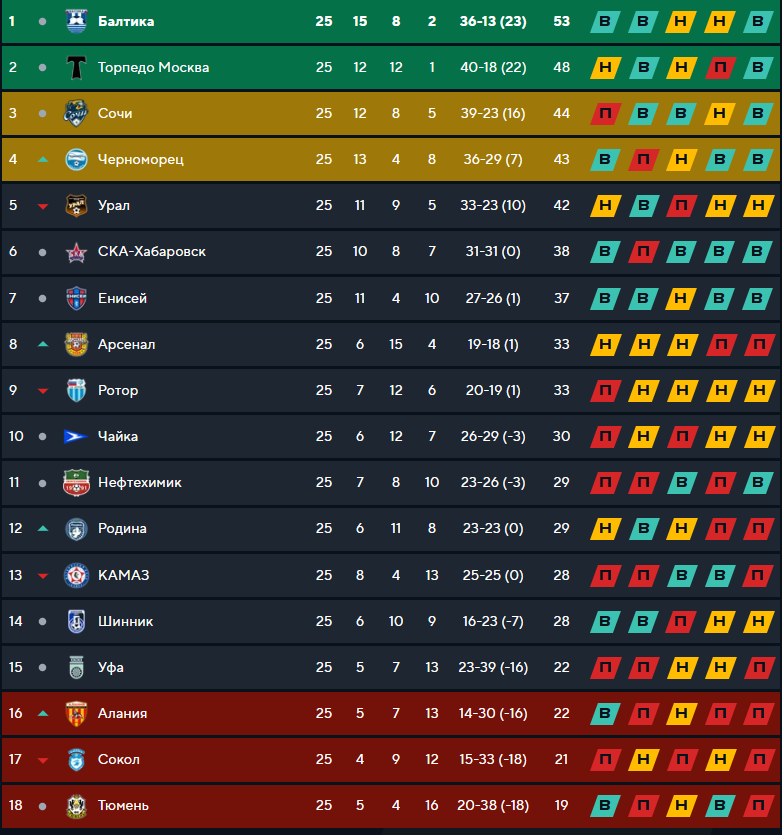Click the Уфа table row points value
The image size is (782, 840).
point(561,667)
